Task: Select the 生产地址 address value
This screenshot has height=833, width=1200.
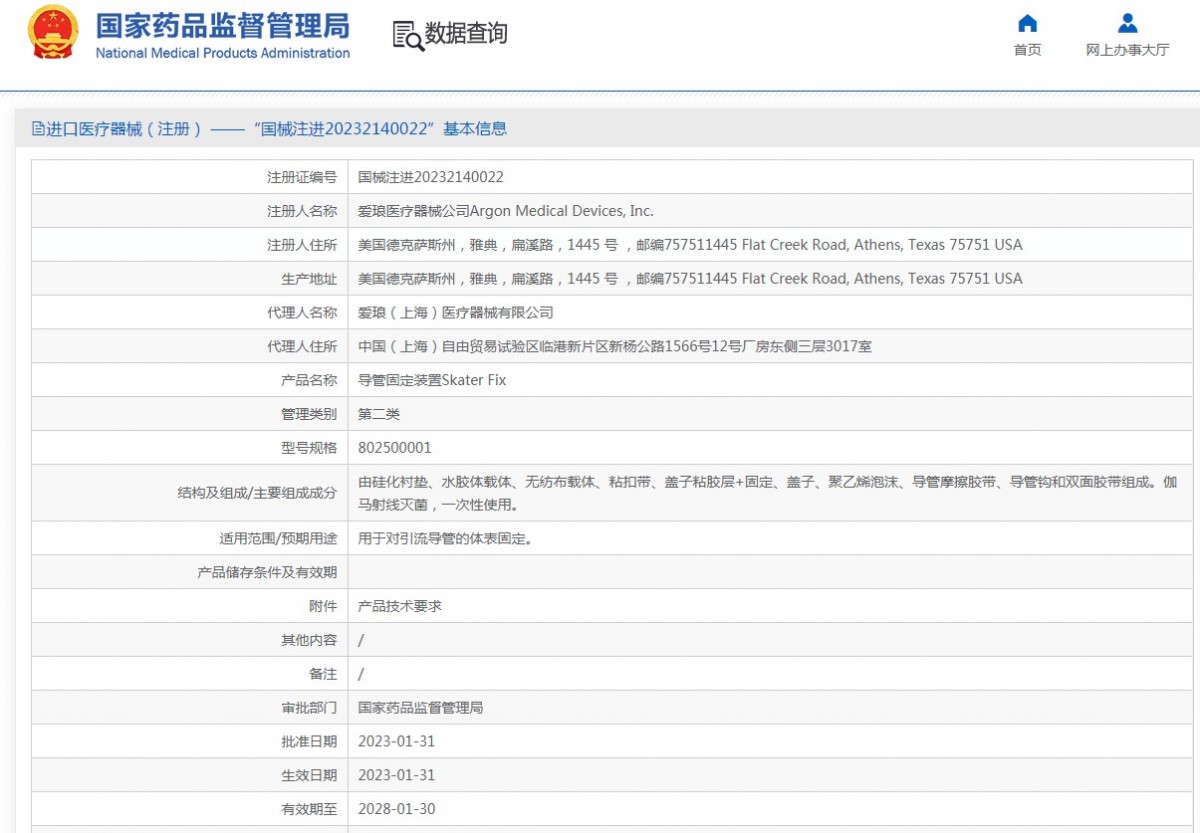Action: coord(690,279)
